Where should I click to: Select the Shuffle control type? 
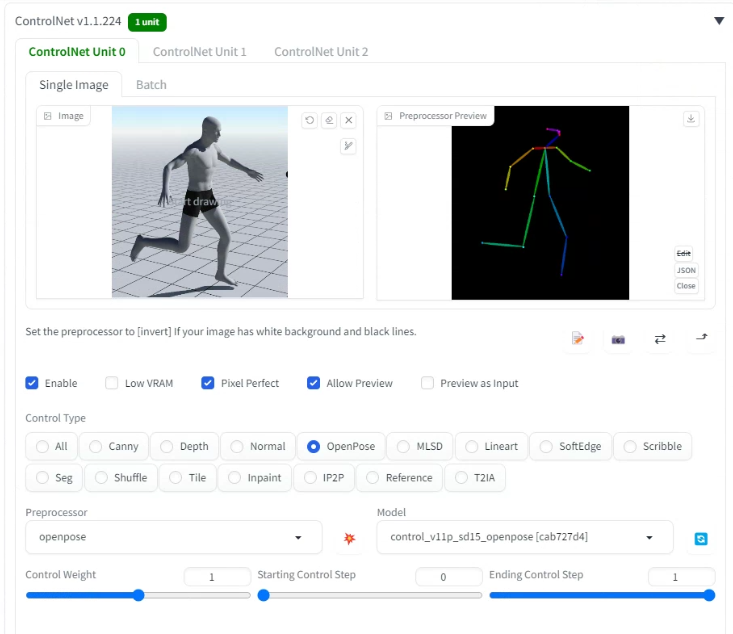coord(121,478)
